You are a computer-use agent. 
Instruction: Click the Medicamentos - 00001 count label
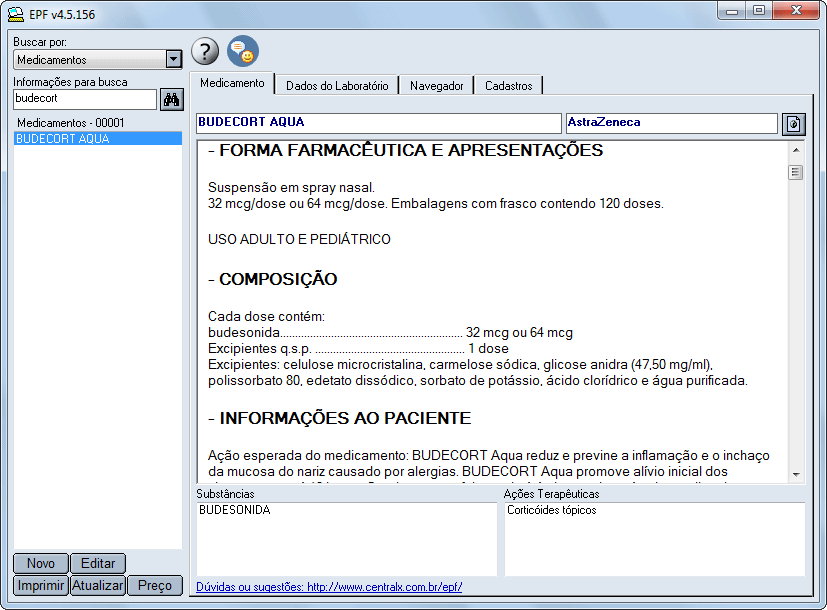coord(71,123)
